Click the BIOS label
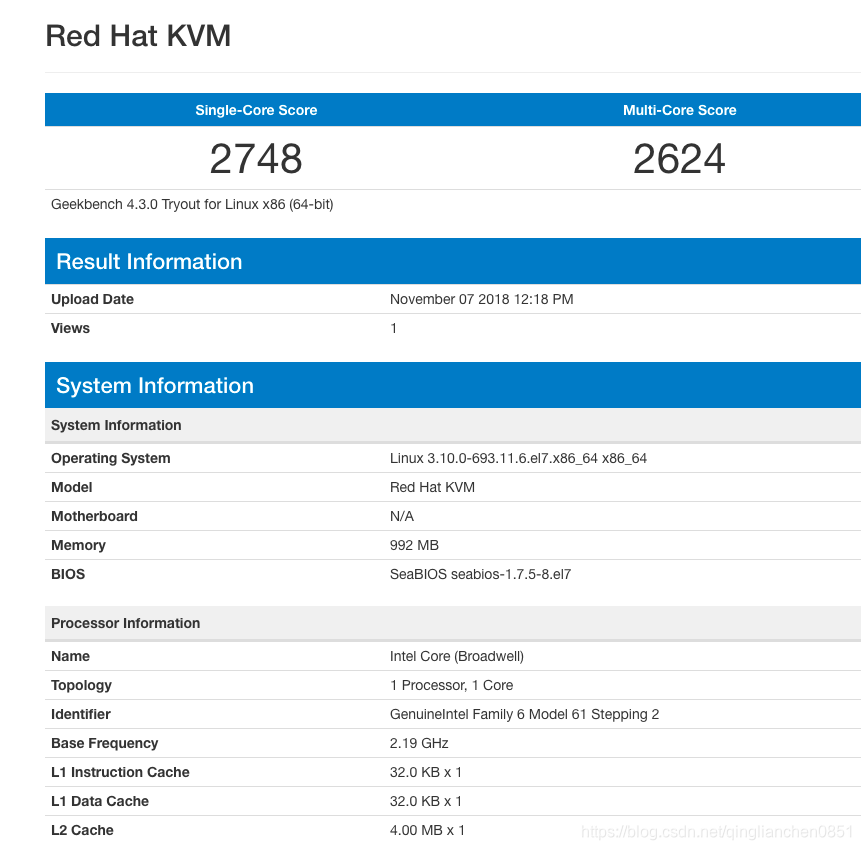Screen dimensions: 861x850 point(68,574)
